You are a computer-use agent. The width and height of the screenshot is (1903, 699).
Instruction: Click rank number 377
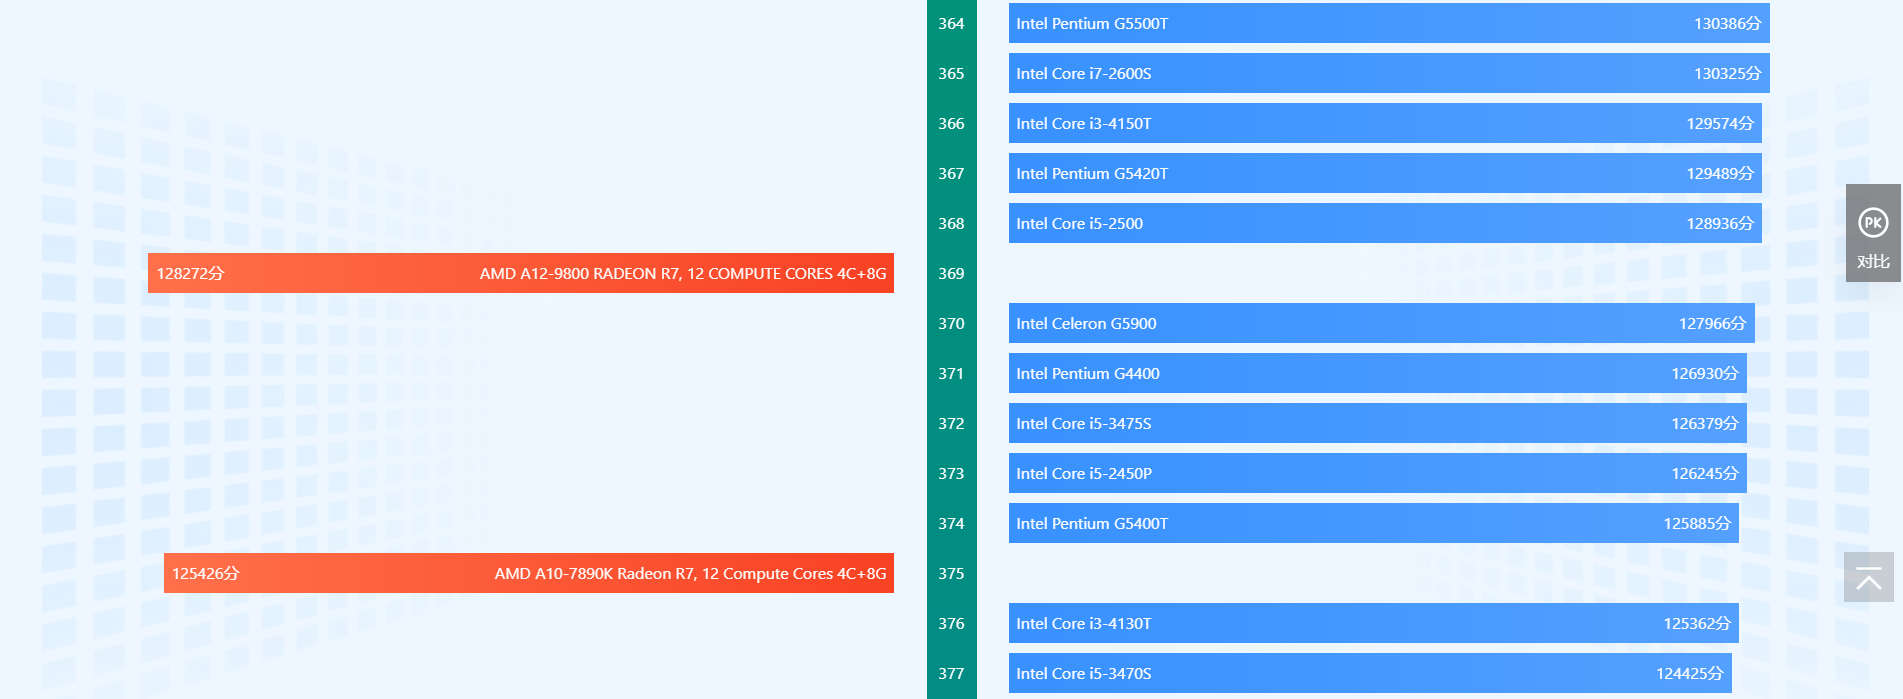coord(951,673)
